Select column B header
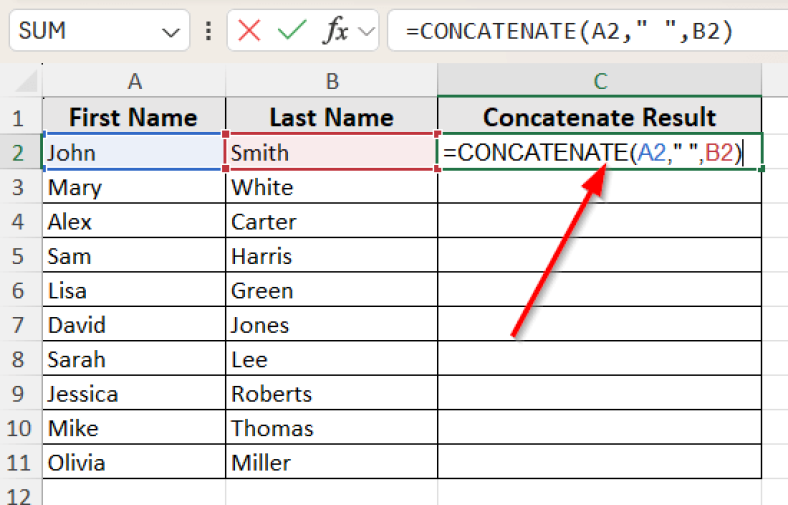The height and width of the screenshot is (505, 788). pyautogui.click(x=331, y=81)
